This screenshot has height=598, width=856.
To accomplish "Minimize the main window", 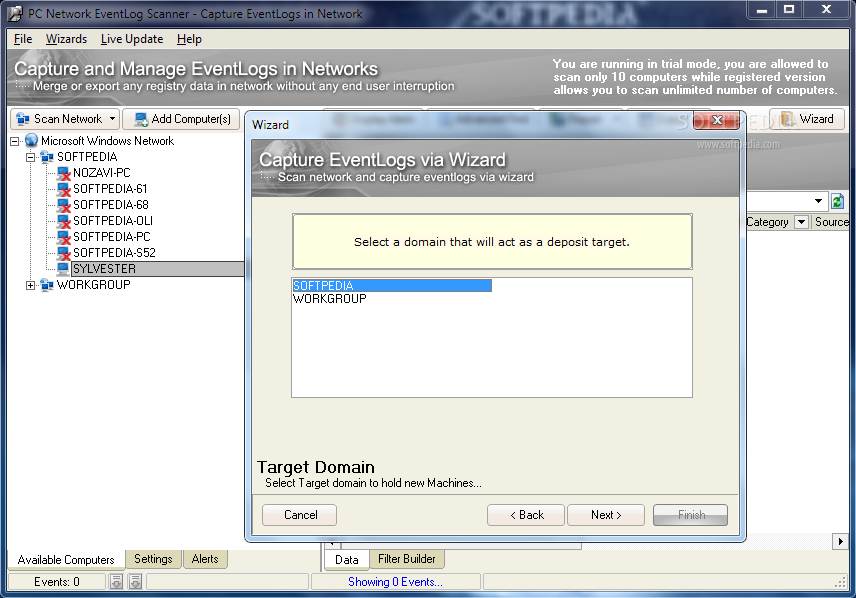I will (762, 10).
